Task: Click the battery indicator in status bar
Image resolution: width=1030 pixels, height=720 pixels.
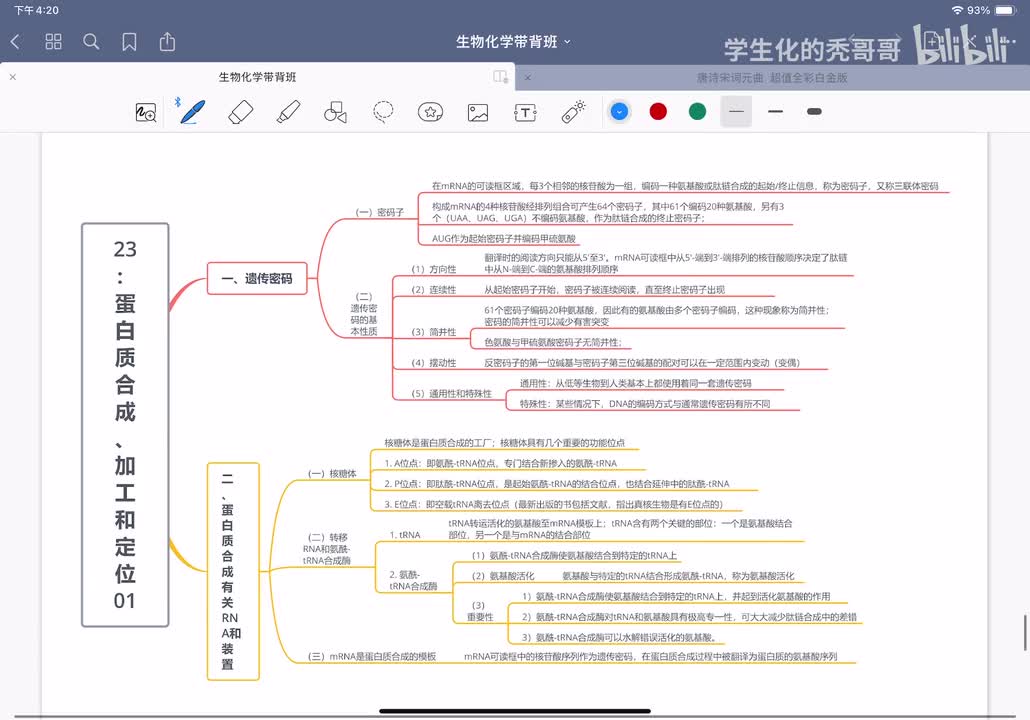Action: pos(1005,11)
